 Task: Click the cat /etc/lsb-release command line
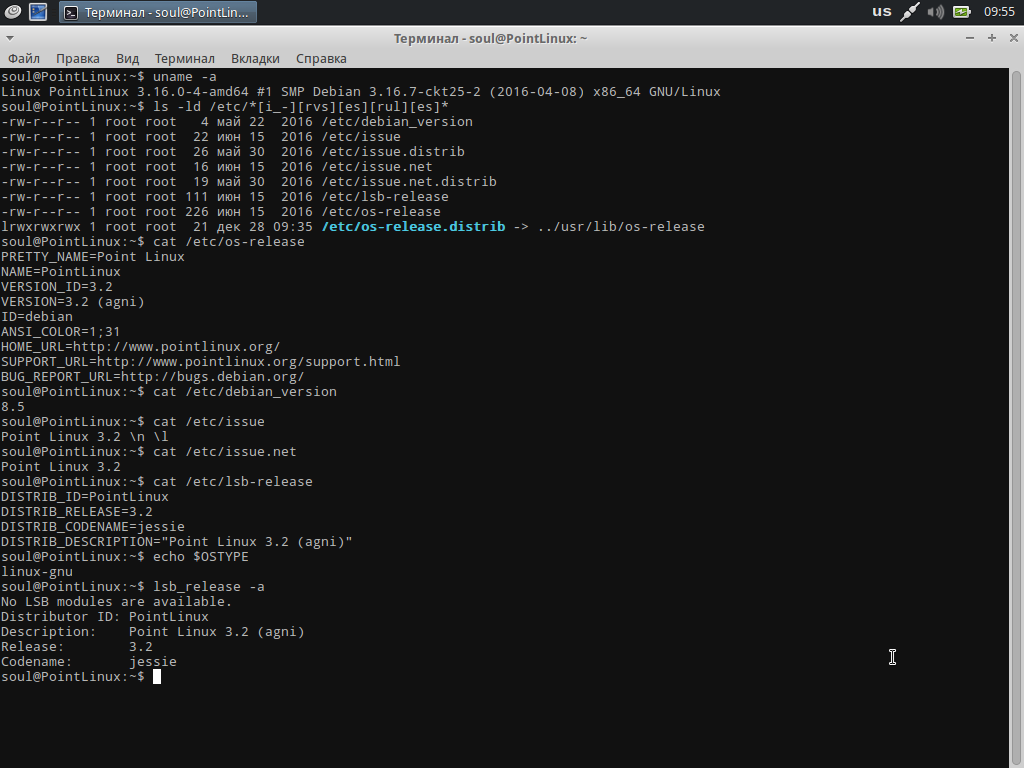[157, 481]
